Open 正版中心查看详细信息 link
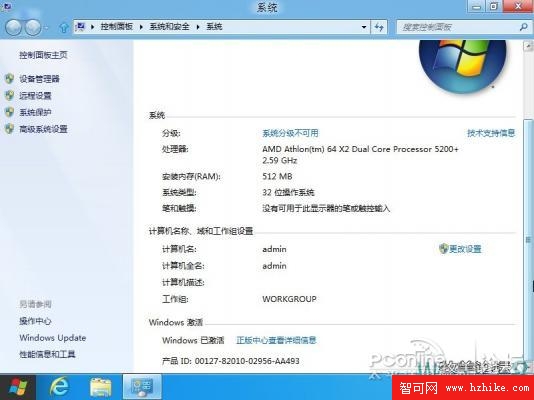 tap(276, 340)
